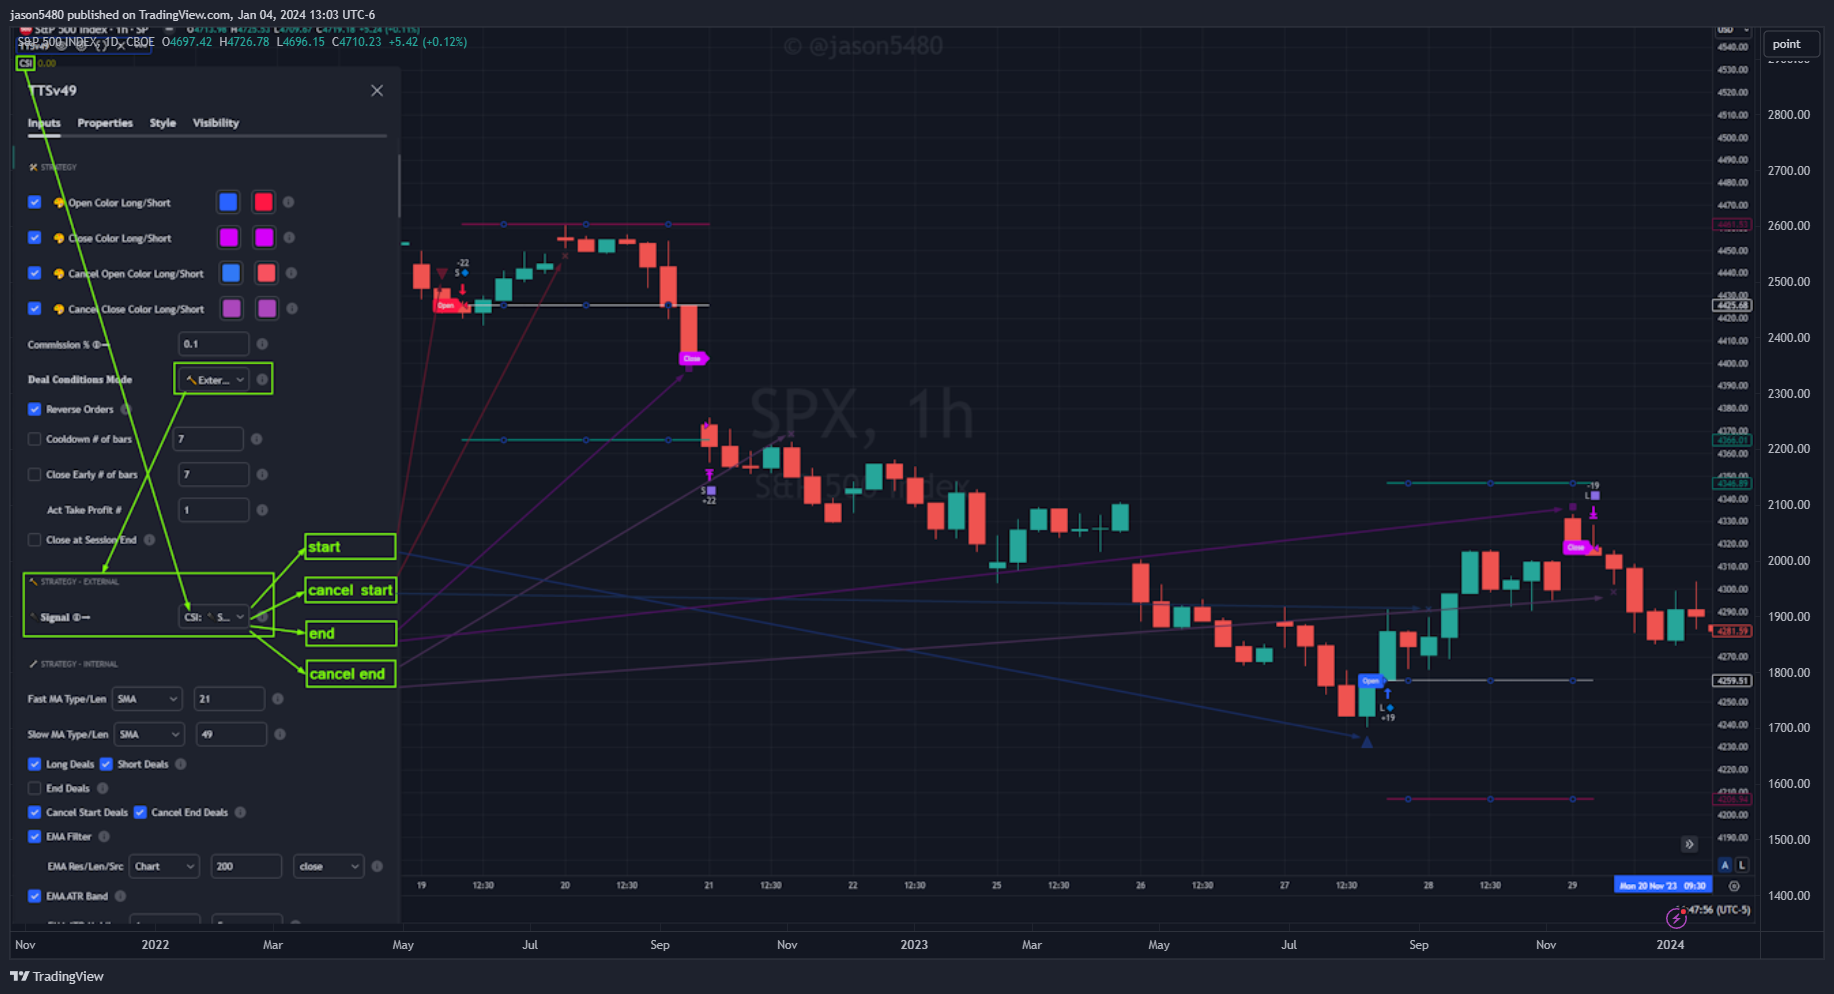
Task: Show info icon for Slow MA Type/Len
Action: [x=280, y=734]
